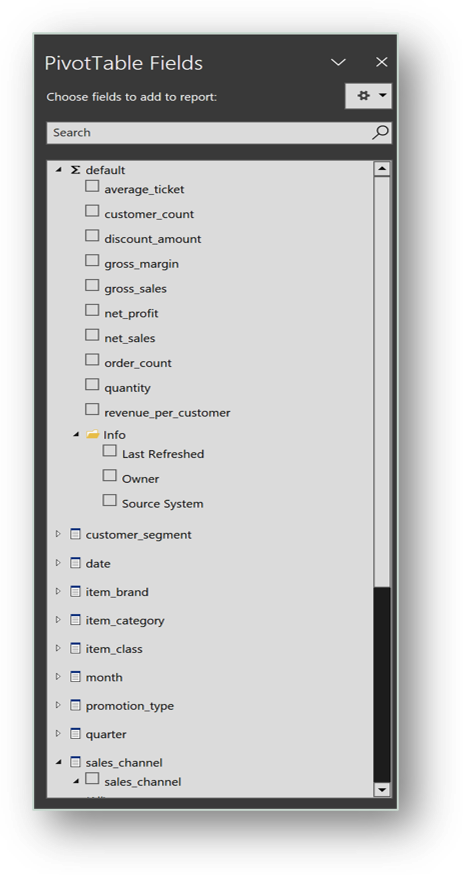The width and height of the screenshot is (463, 875).
Task: Expand the date table
Action: pyautogui.click(x=58, y=562)
